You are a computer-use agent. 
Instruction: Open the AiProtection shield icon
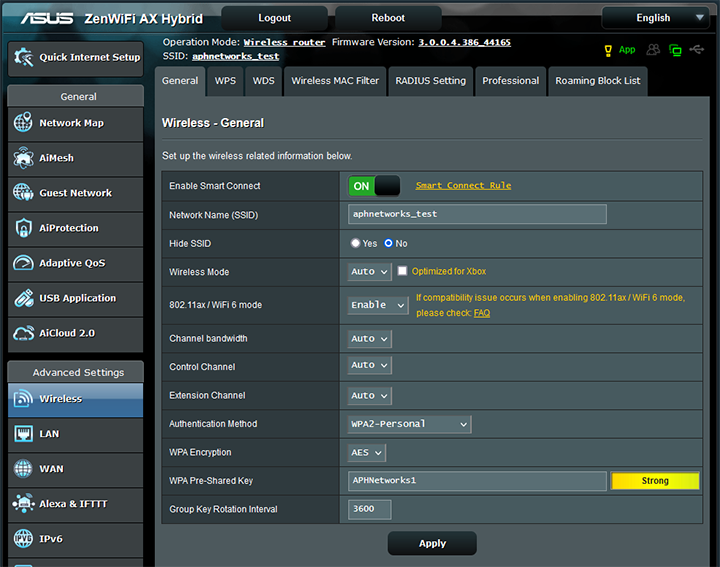(23, 228)
